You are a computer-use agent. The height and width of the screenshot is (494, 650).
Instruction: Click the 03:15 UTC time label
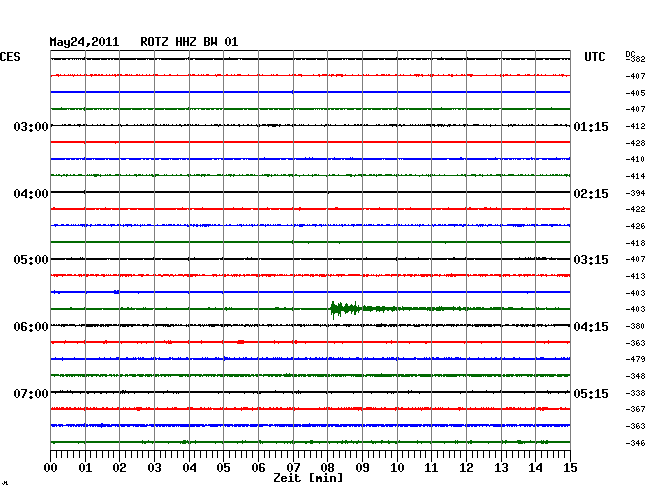tap(591, 260)
